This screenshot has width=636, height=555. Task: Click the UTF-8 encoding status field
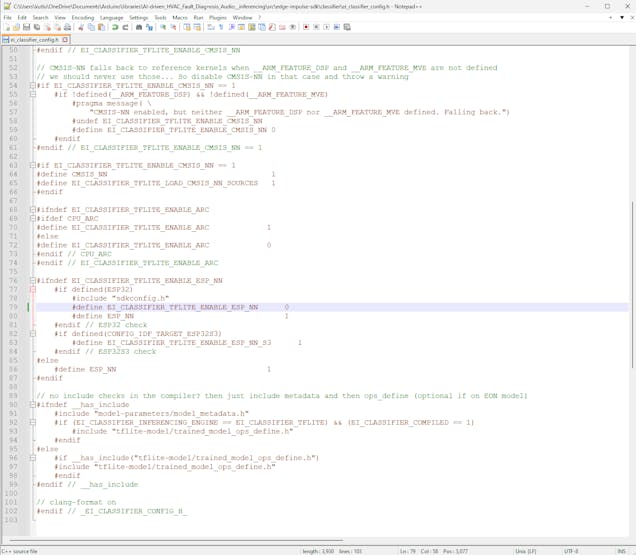tap(572, 550)
